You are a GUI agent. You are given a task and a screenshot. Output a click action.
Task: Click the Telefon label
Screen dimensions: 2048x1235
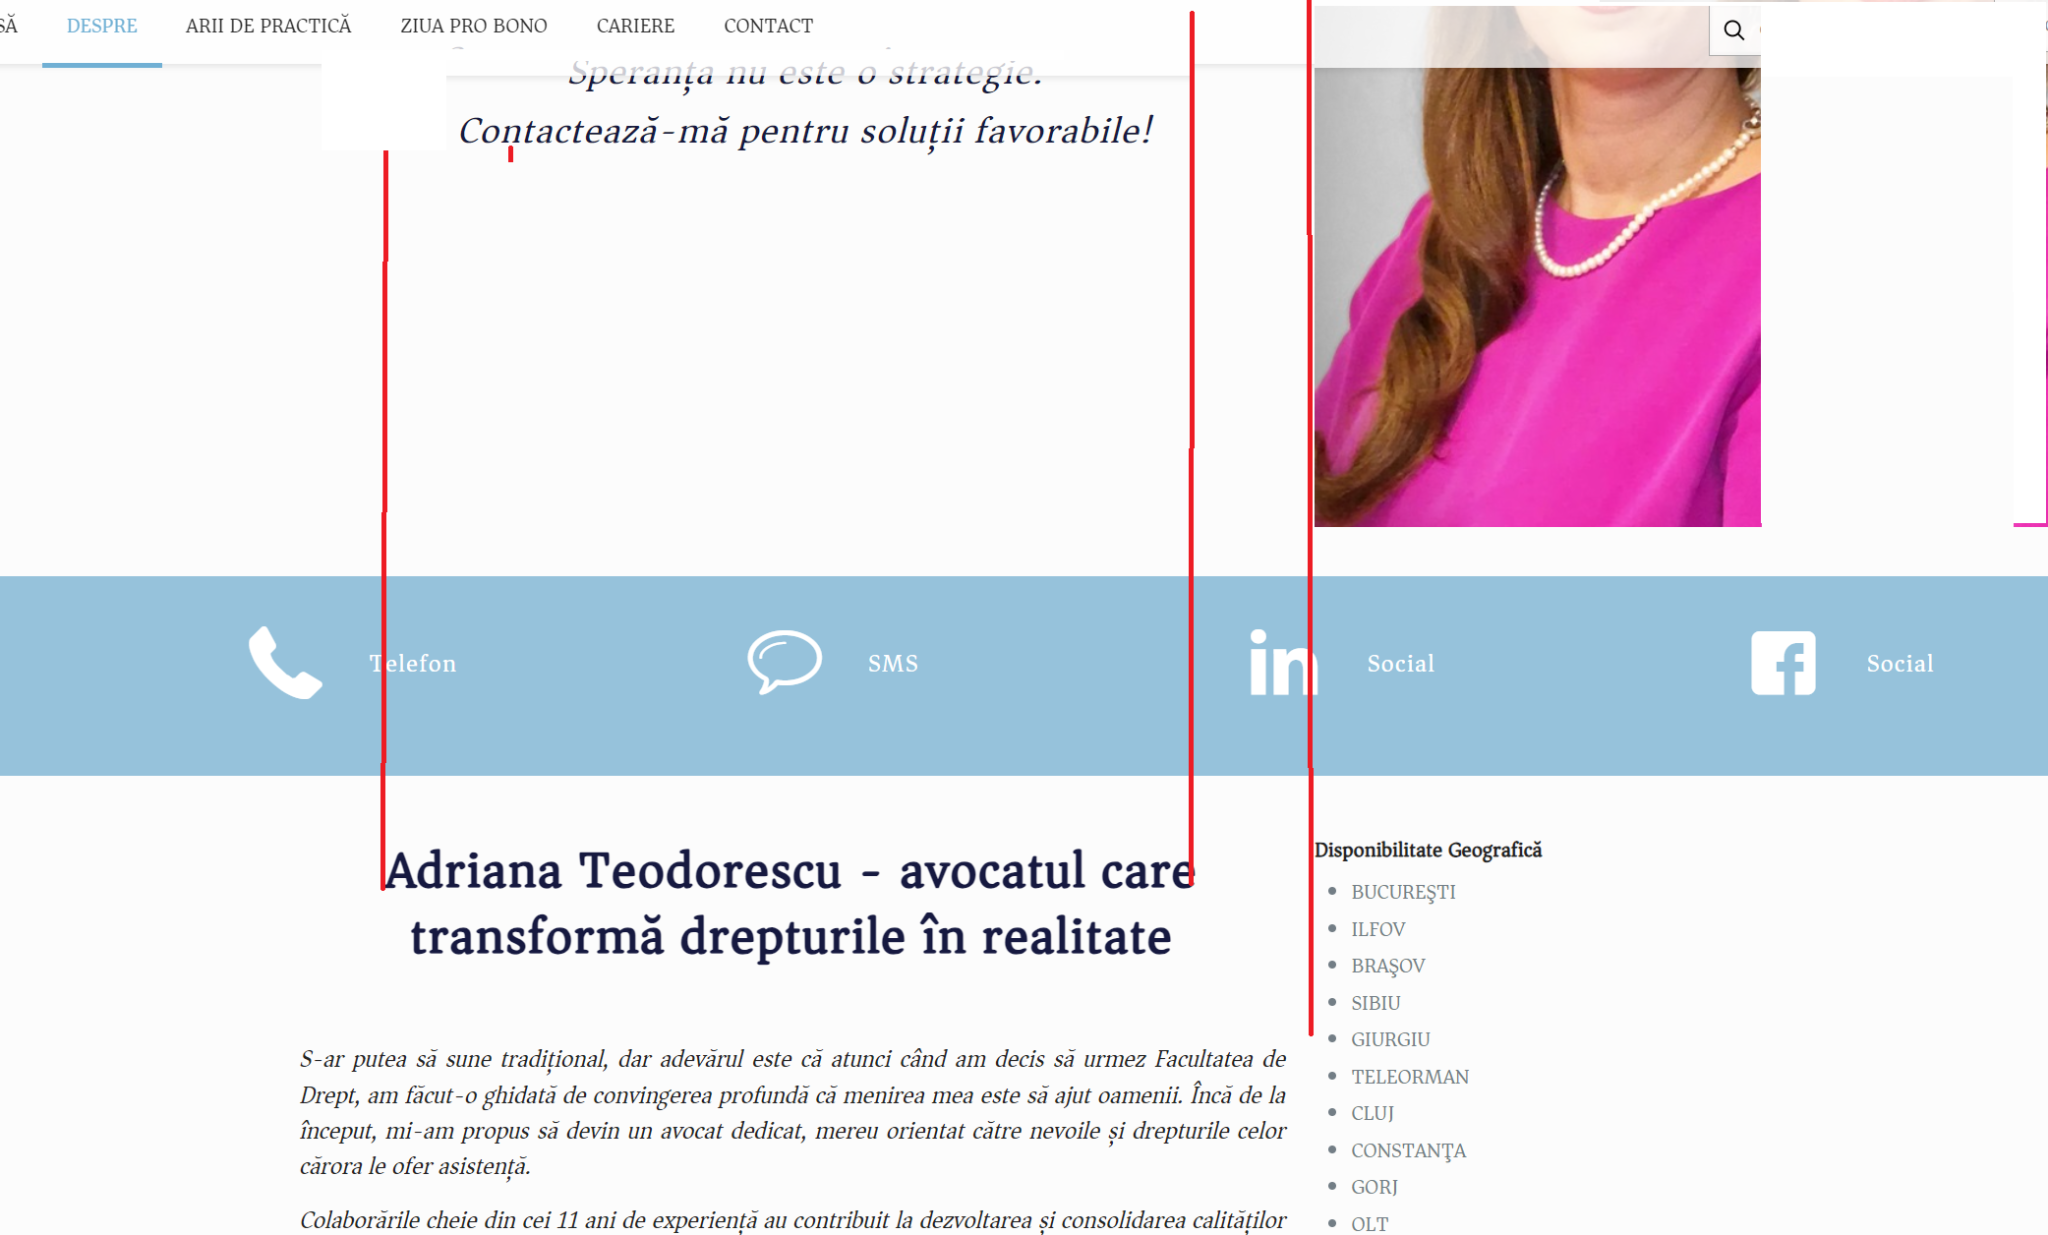coord(412,664)
